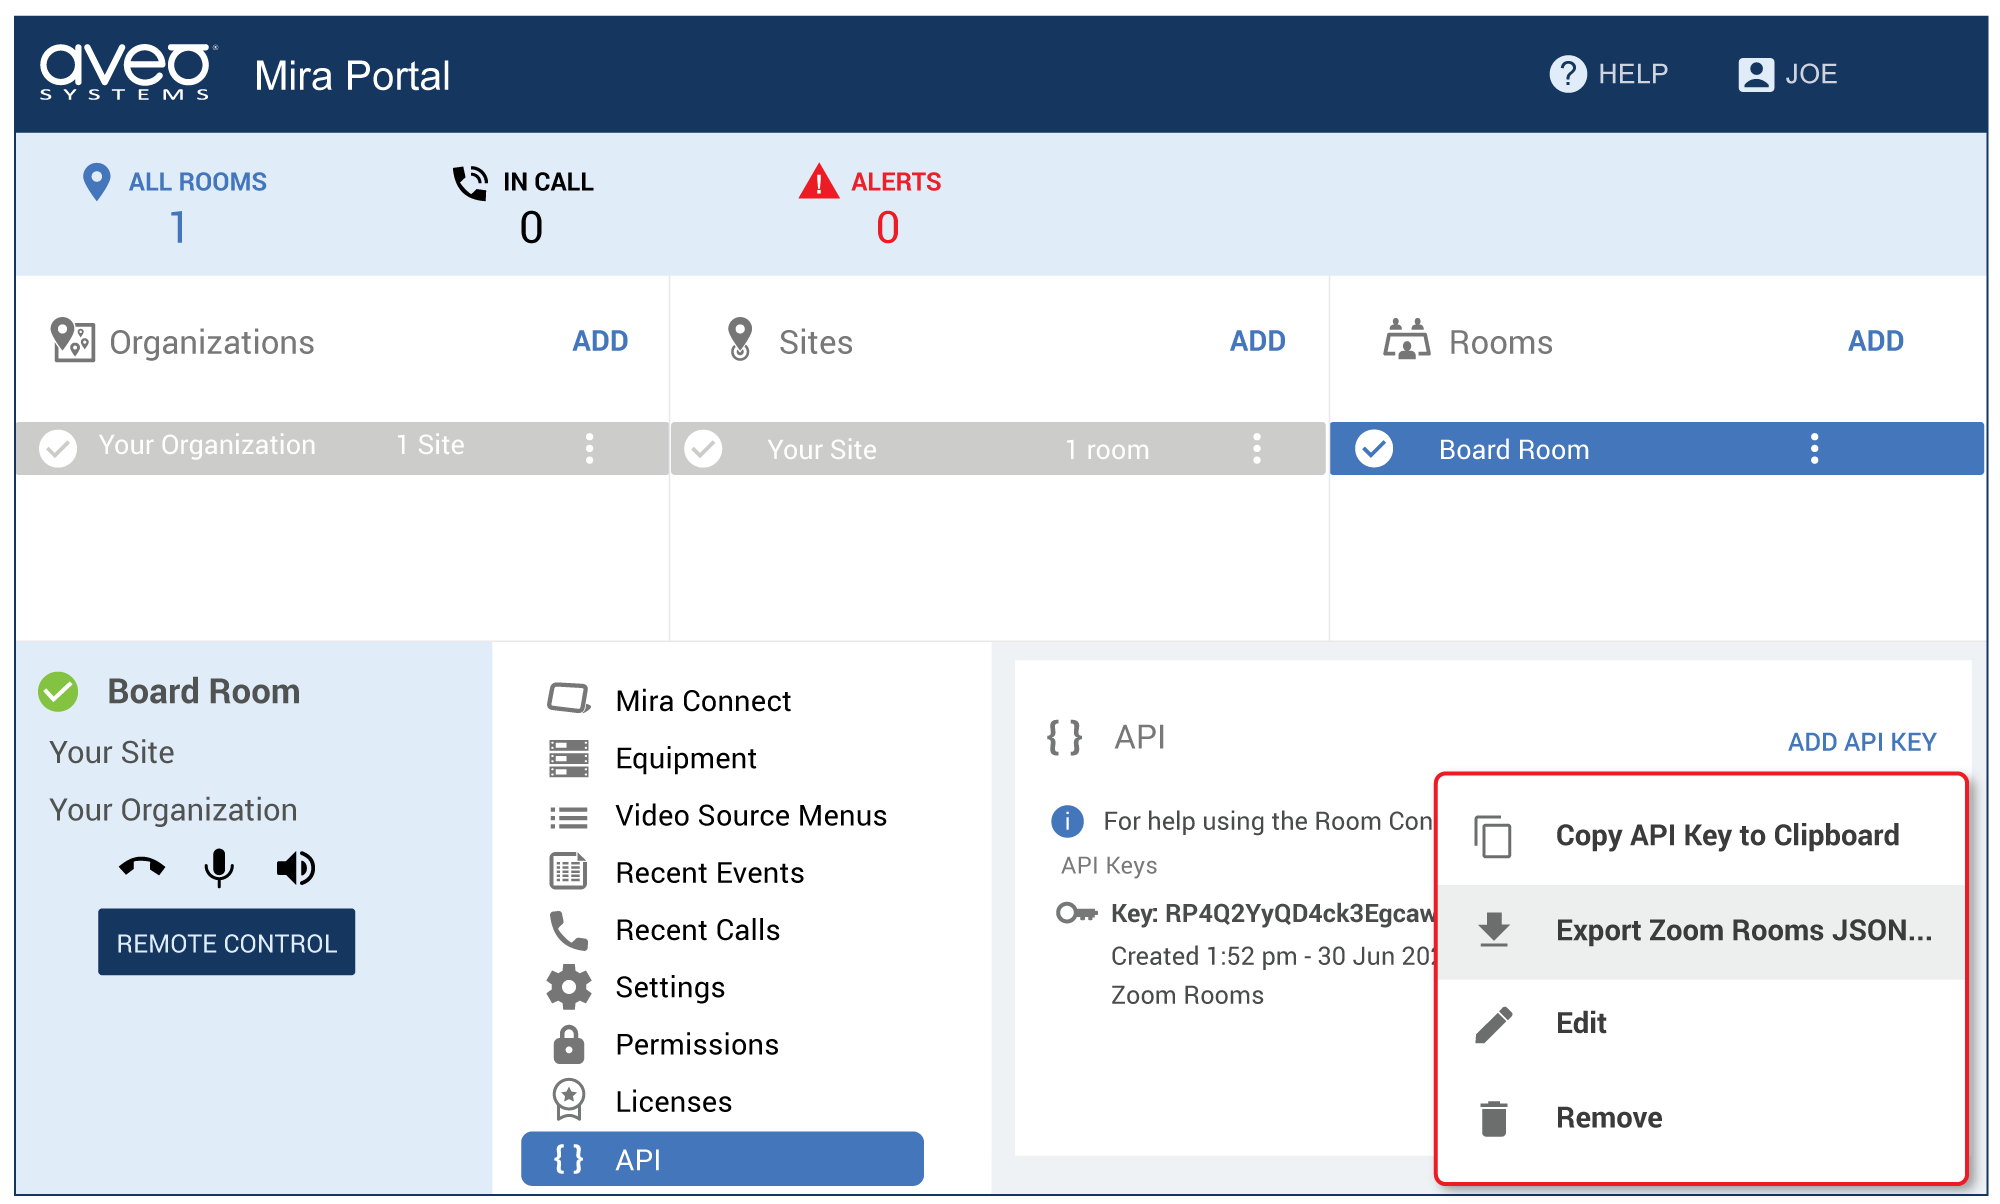Click the ADD API KEY link
The width and height of the screenshot is (2000, 1204).
click(1861, 742)
